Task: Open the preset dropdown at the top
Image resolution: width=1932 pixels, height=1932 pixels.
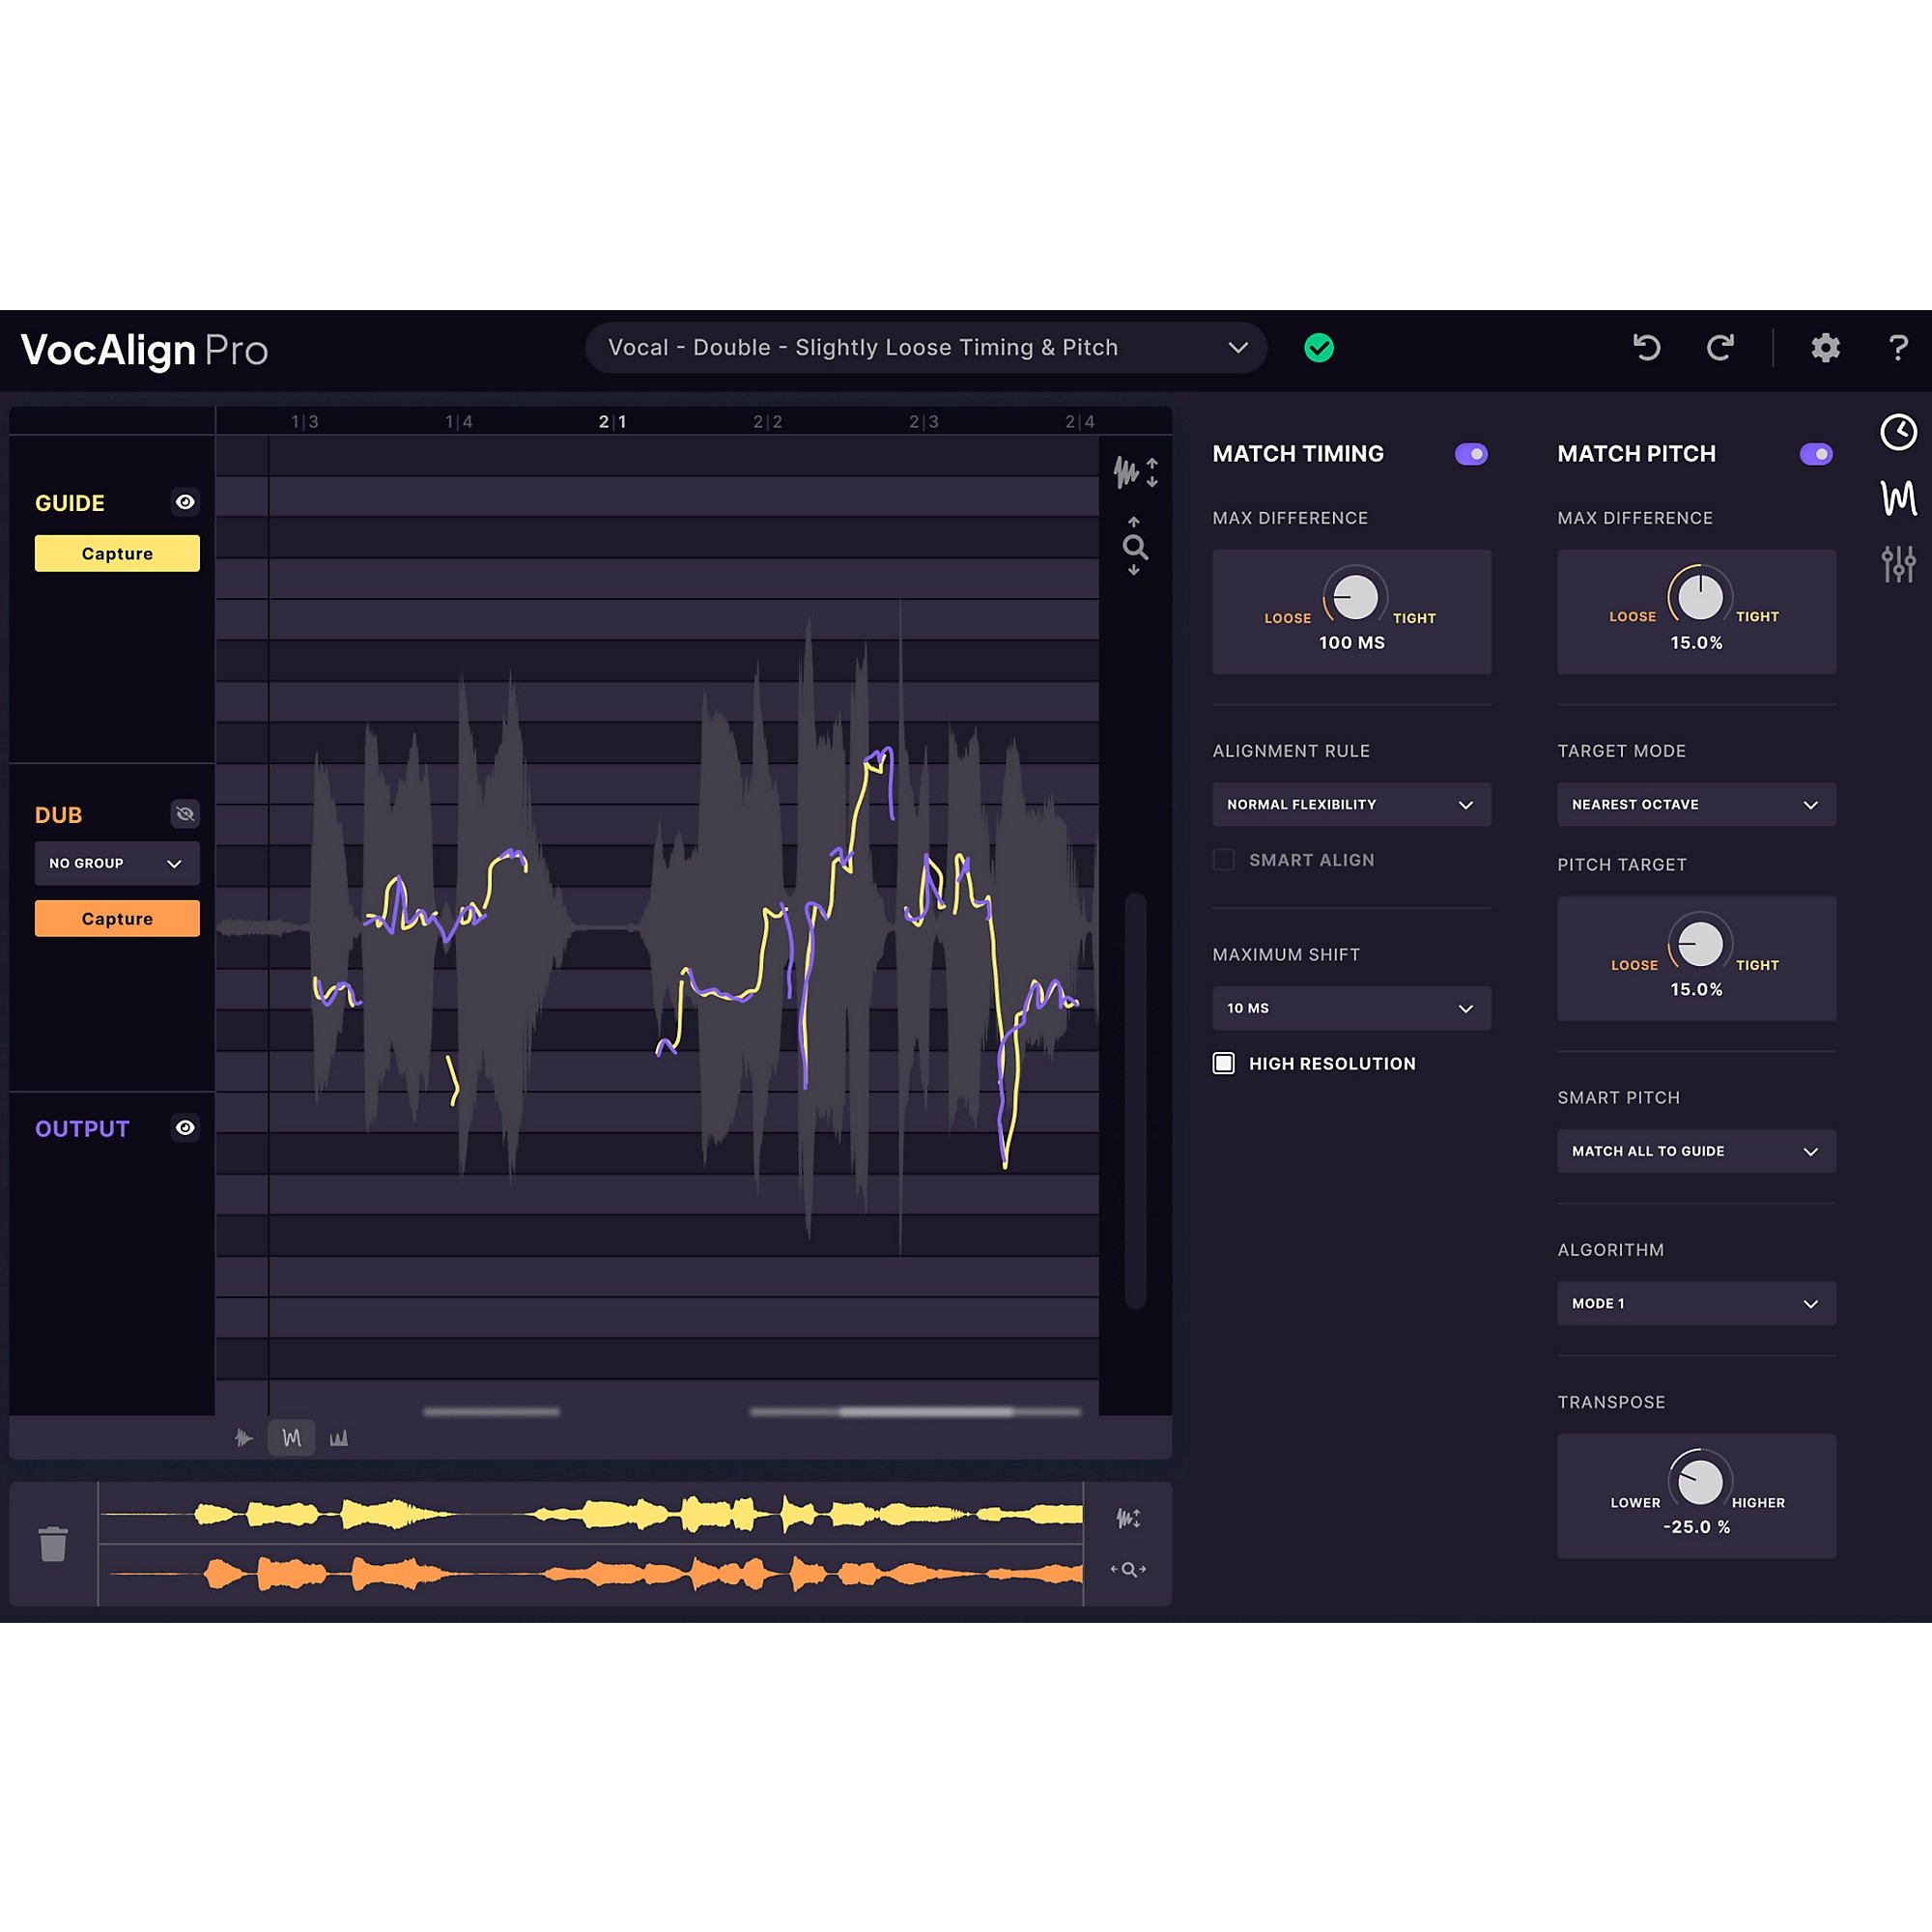Action: [926, 348]
